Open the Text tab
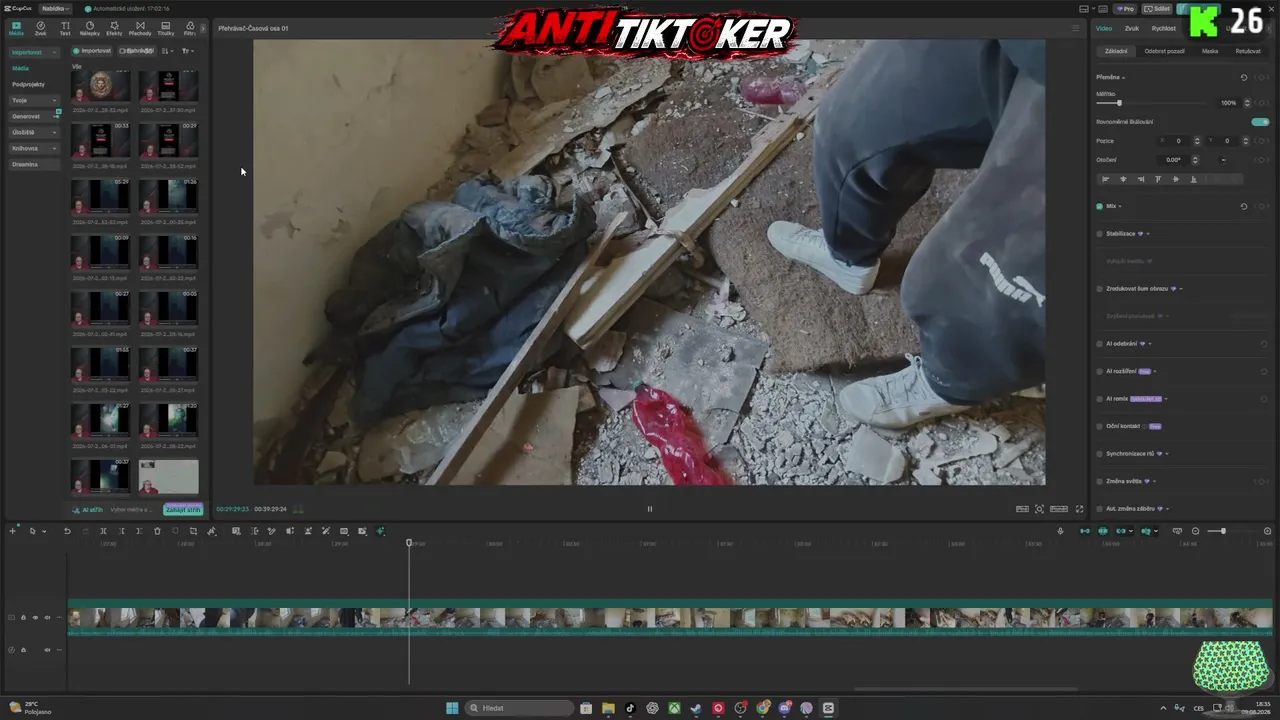Screen dimensions: 1280x720 tap(65, 28)
